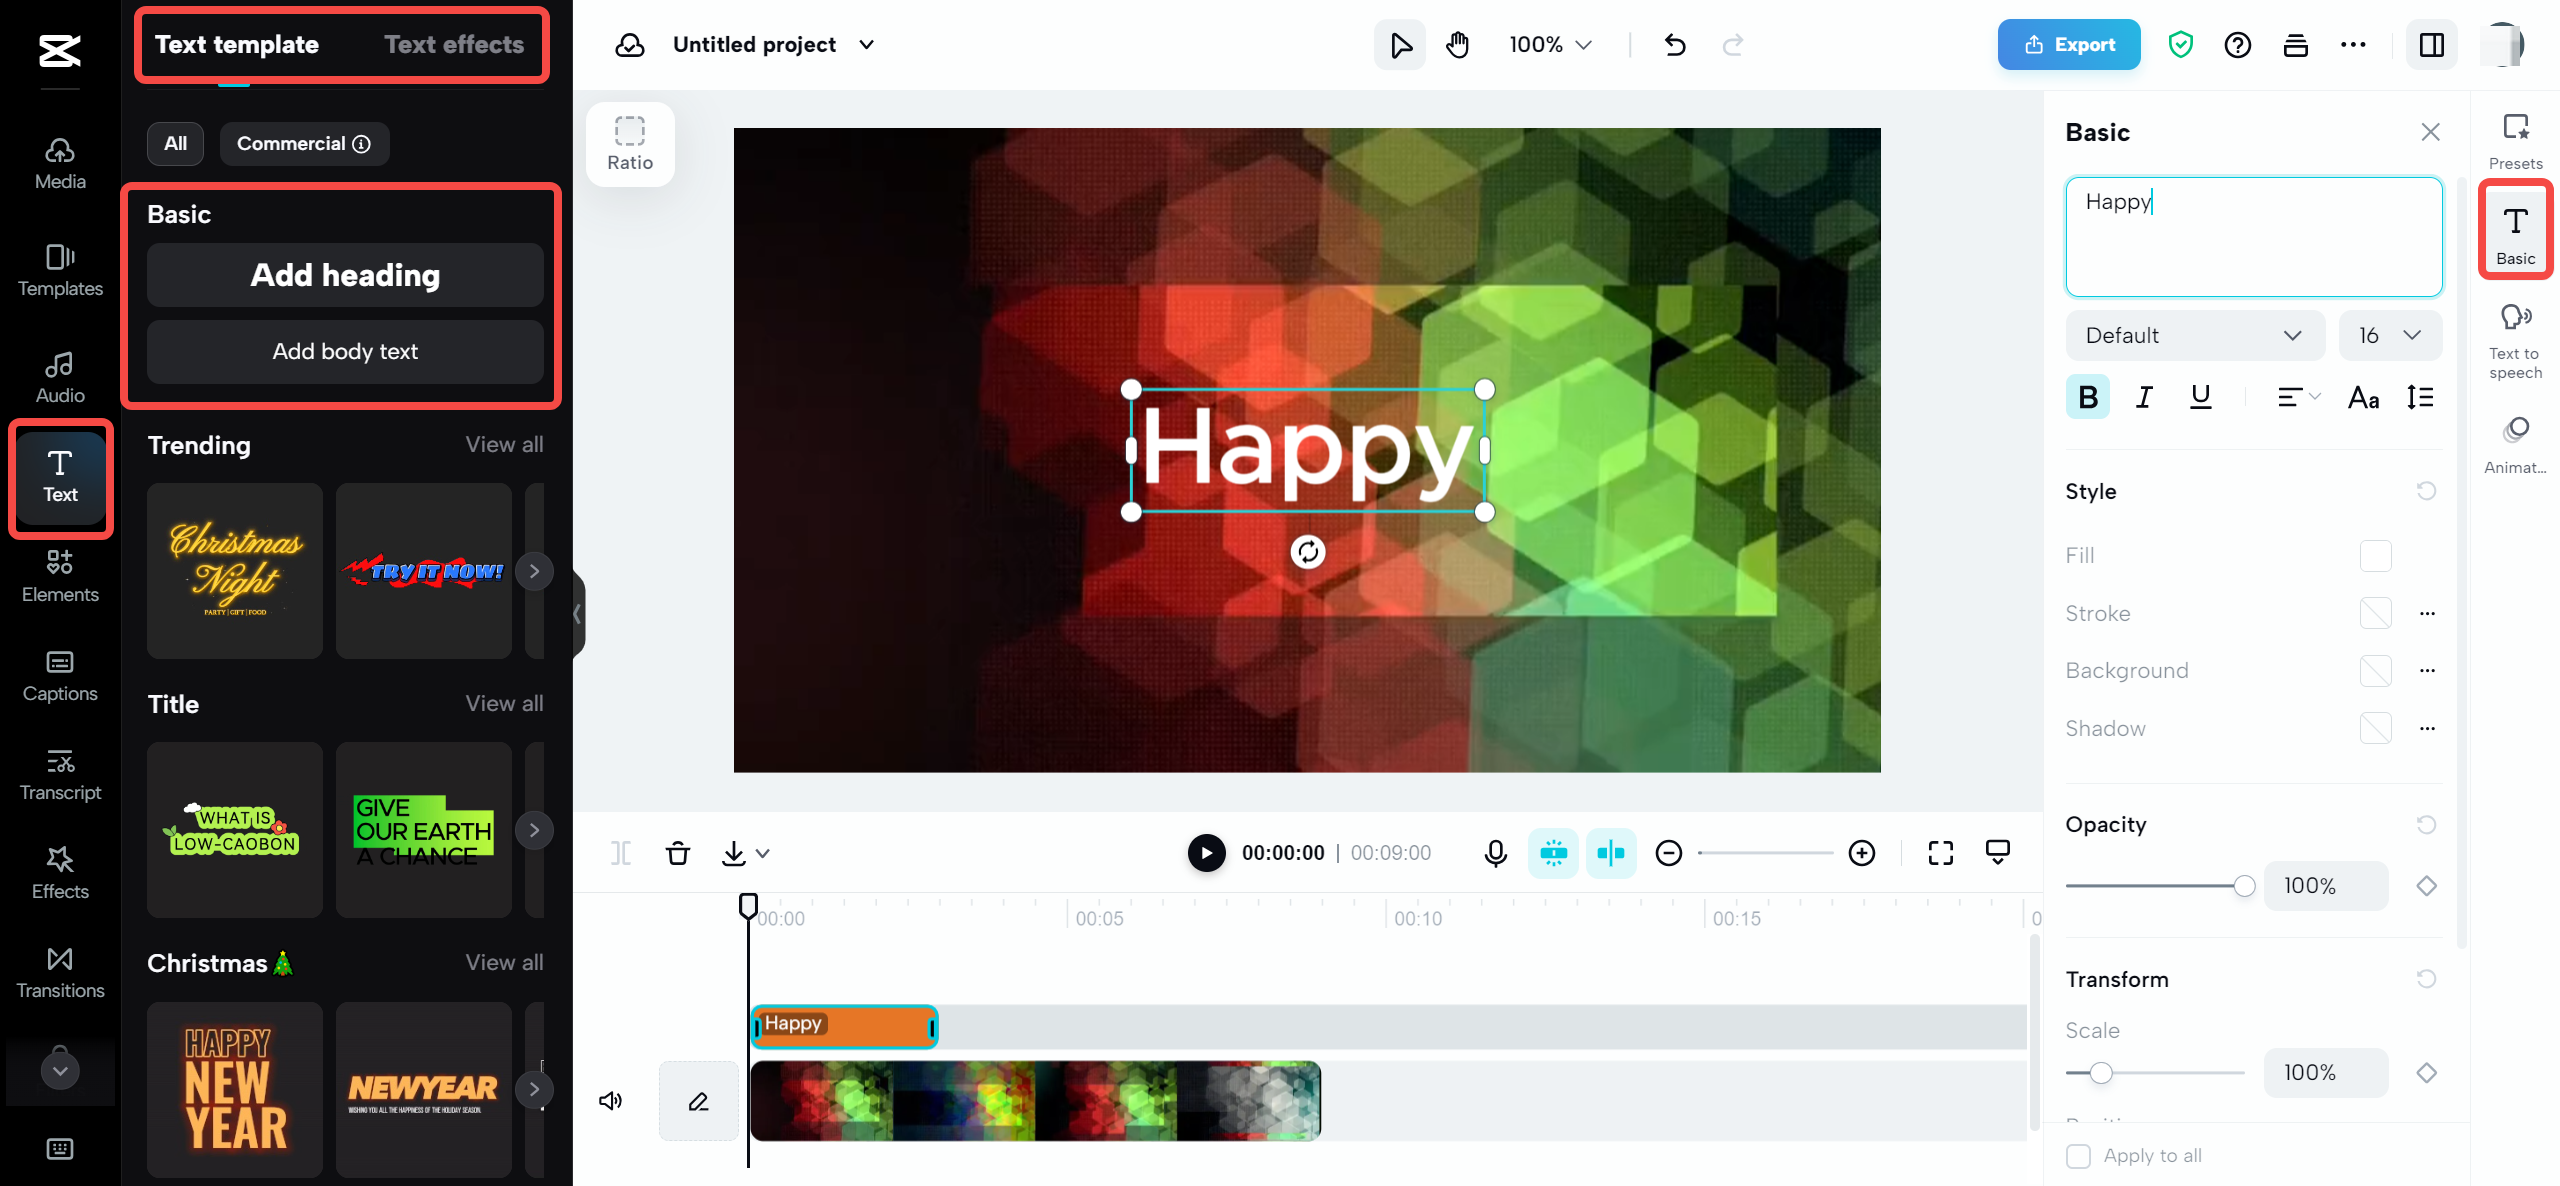Click the Ratio canvas tool
Image resolution: width=2560 pixels, height=1186 pixels.
tap(630, 144)
